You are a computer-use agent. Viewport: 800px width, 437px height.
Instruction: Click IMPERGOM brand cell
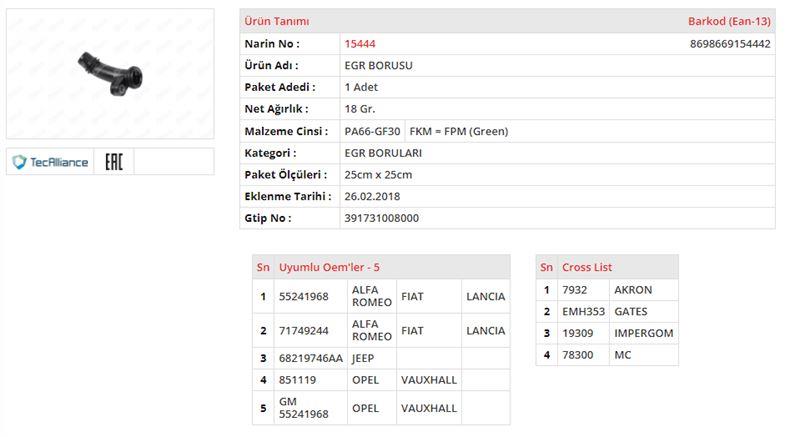pyautogui.click(x=644, y=333)
